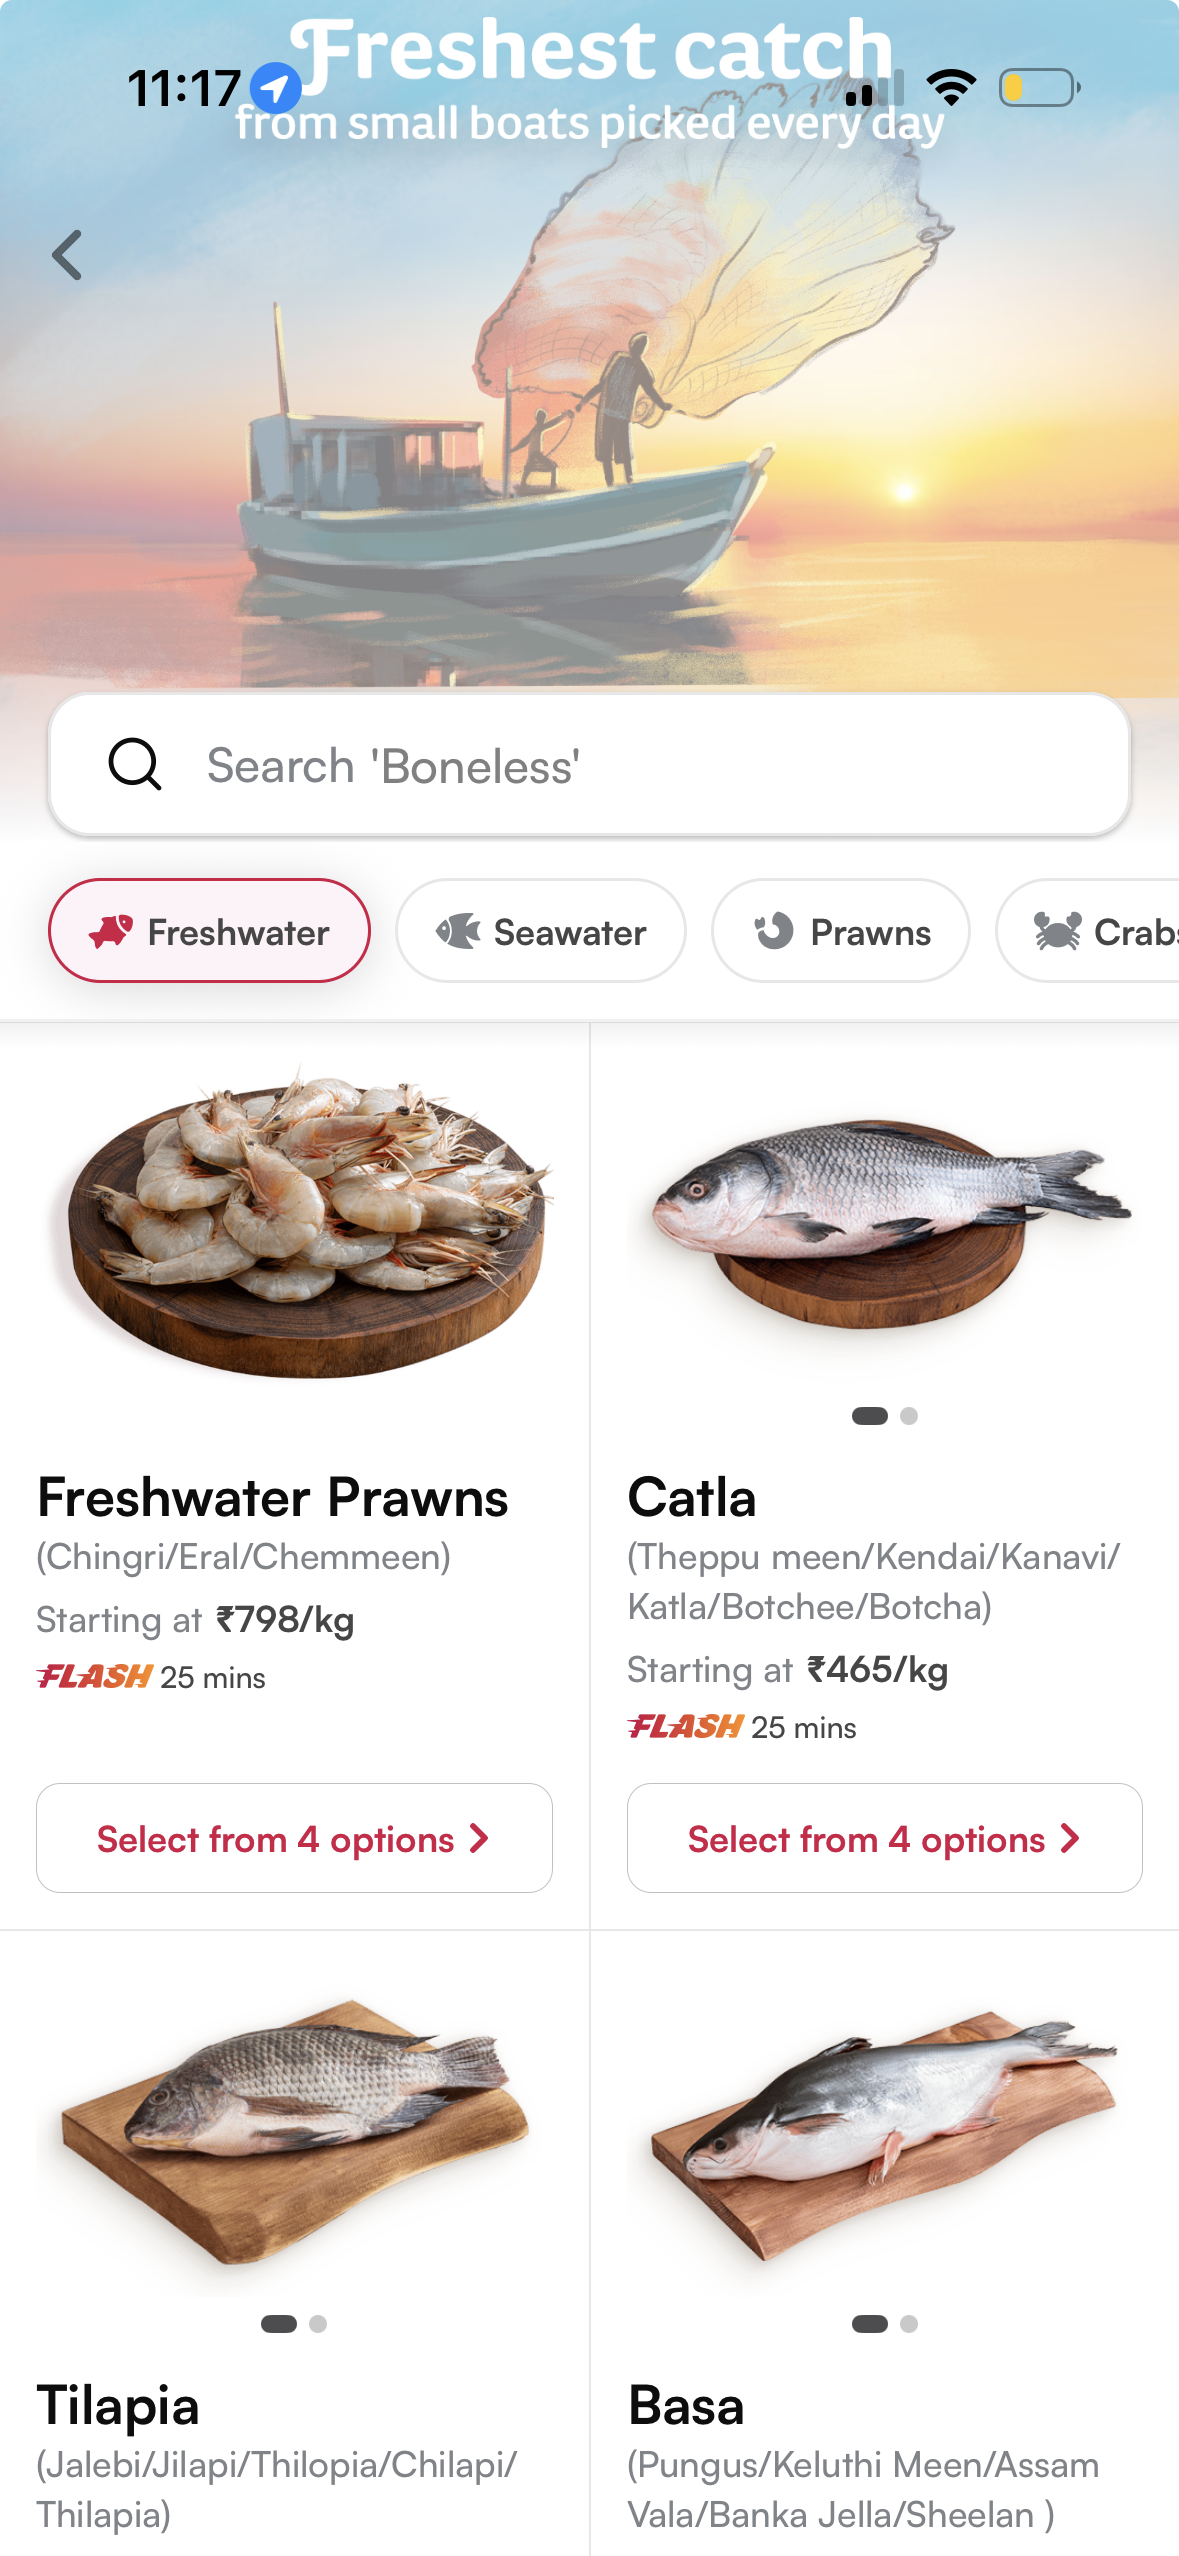Tap the battery icon in status bar
This screenshot has height=2556, width=1179.
(1040, 88)
